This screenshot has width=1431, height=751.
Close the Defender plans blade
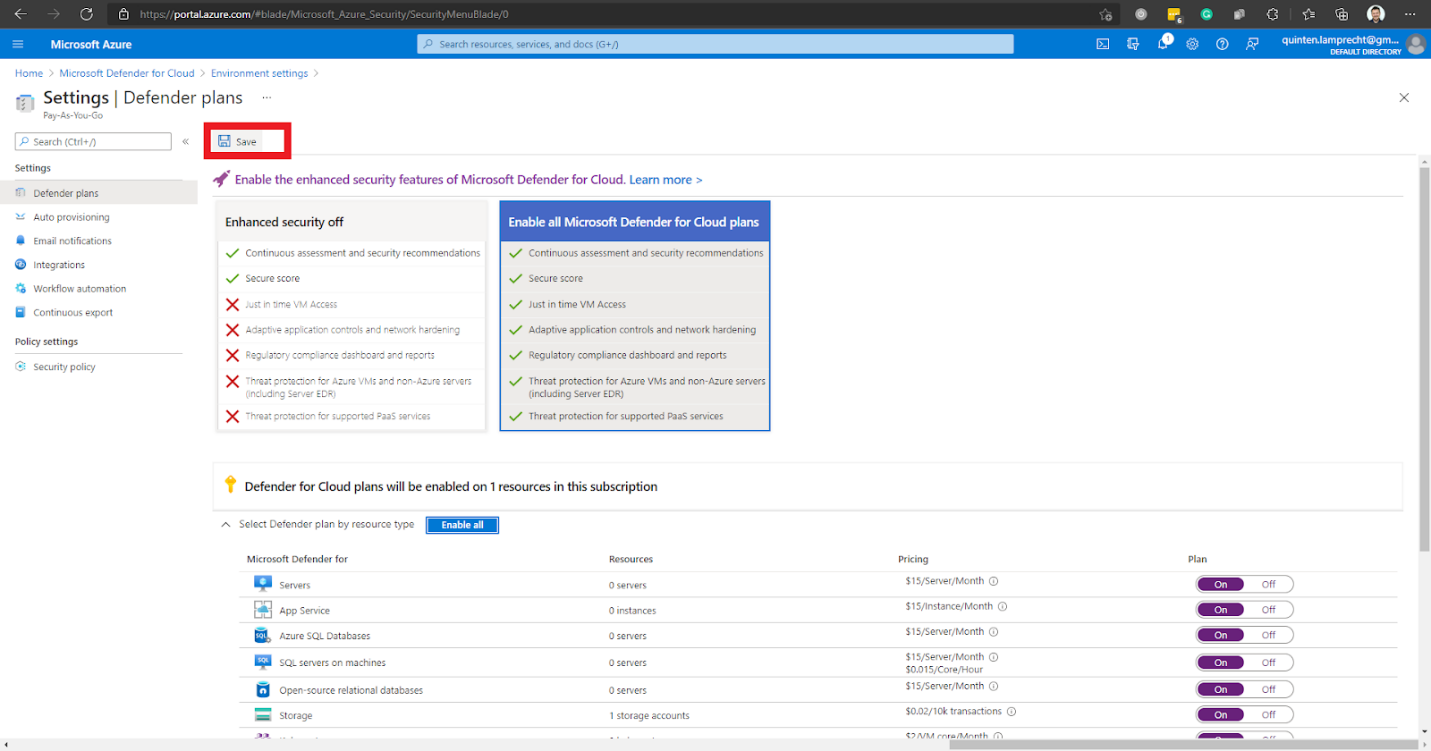point(1404,98)
